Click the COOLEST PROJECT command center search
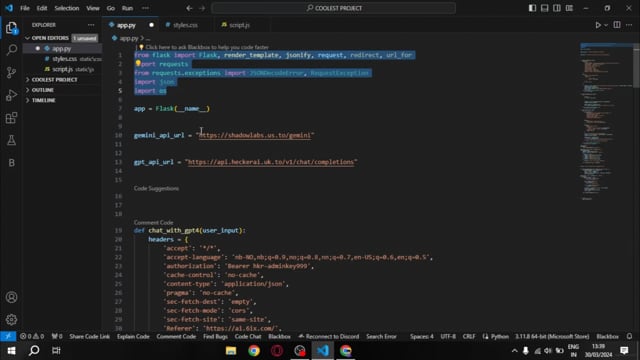The image size is (640, 360). [333, 8]
